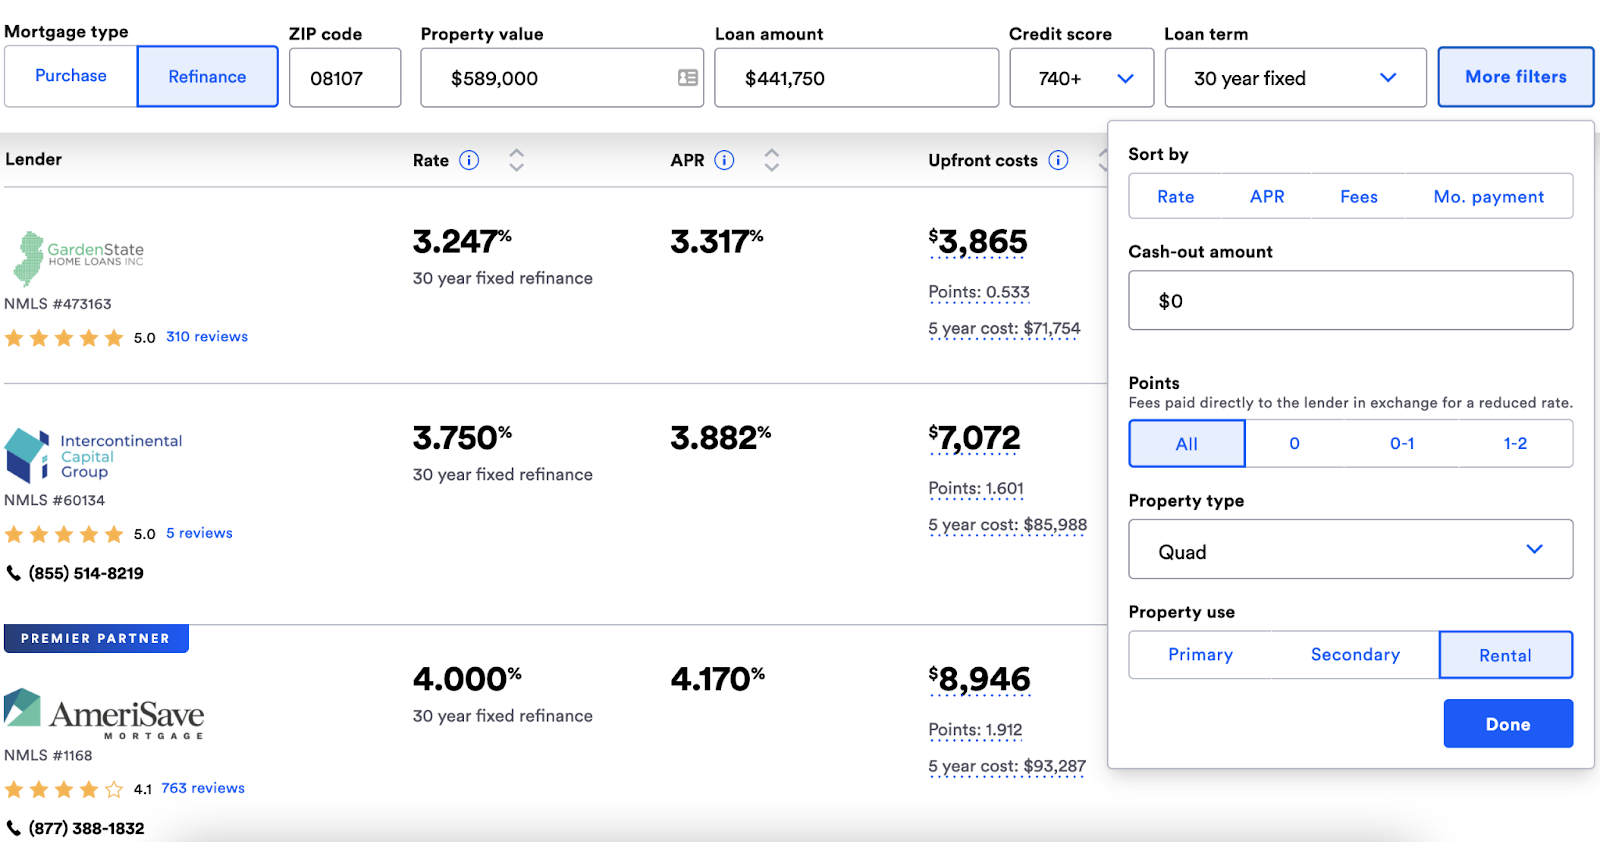Click the 3.247% rate value
The height and width of the screenshot is (842, 1600).
462,241
